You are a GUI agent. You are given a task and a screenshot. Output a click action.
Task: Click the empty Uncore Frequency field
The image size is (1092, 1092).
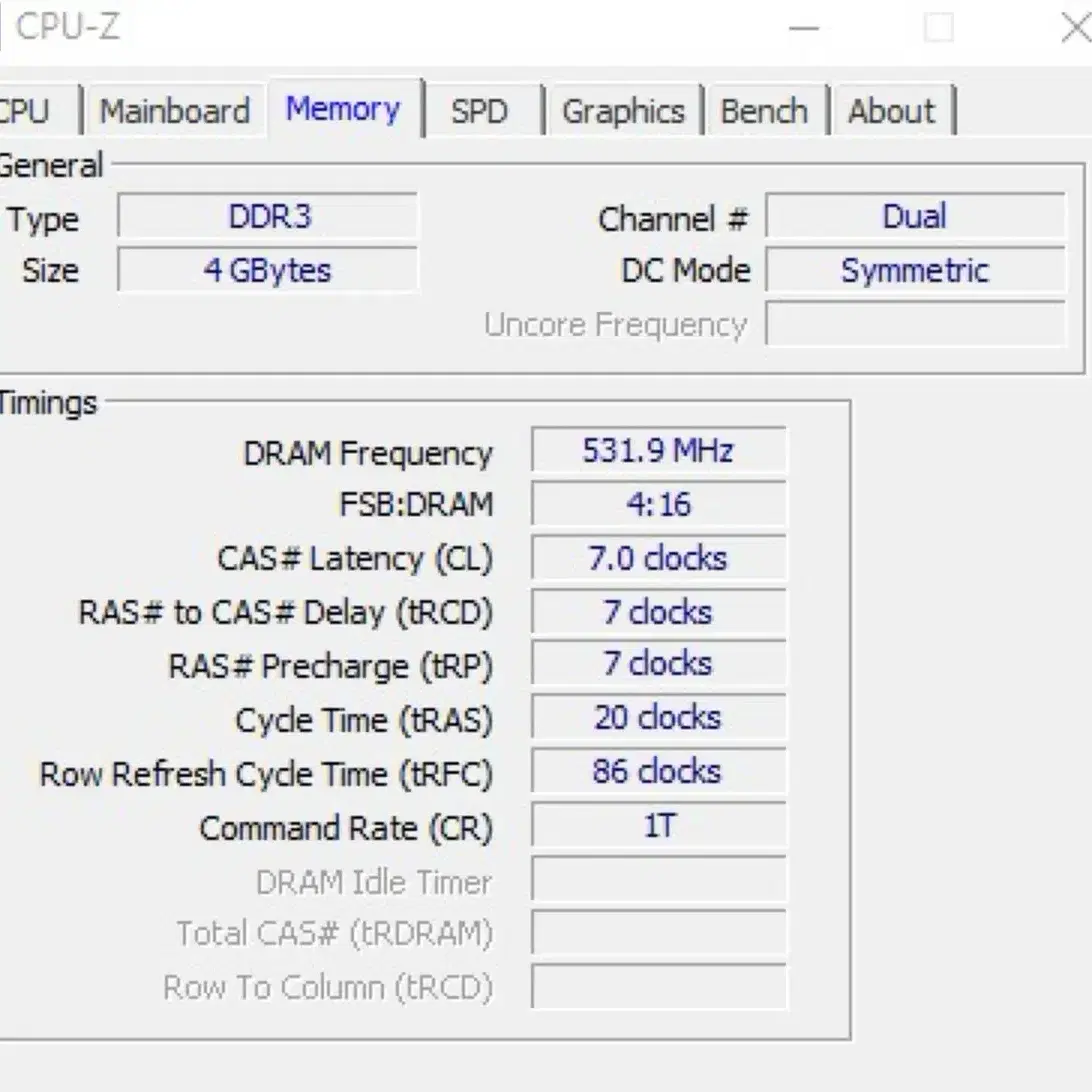coord(915,324)
